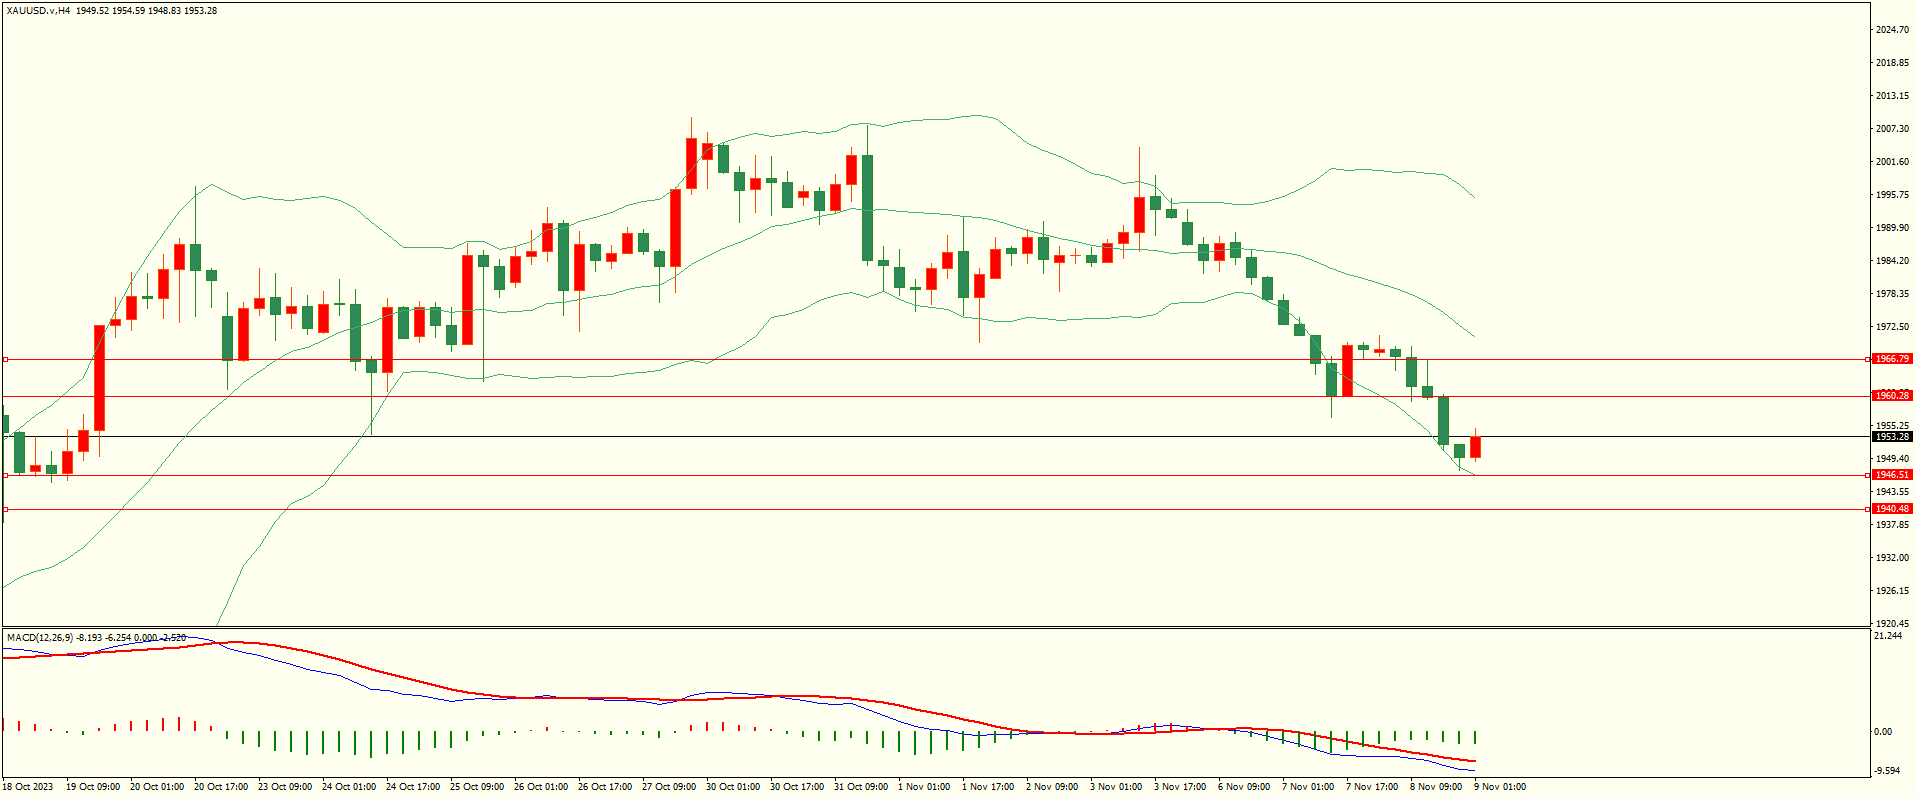This screenshot has height=798, width=1916.
Task: Click the last red candle on chart
Action: (x=1475, y=447)
